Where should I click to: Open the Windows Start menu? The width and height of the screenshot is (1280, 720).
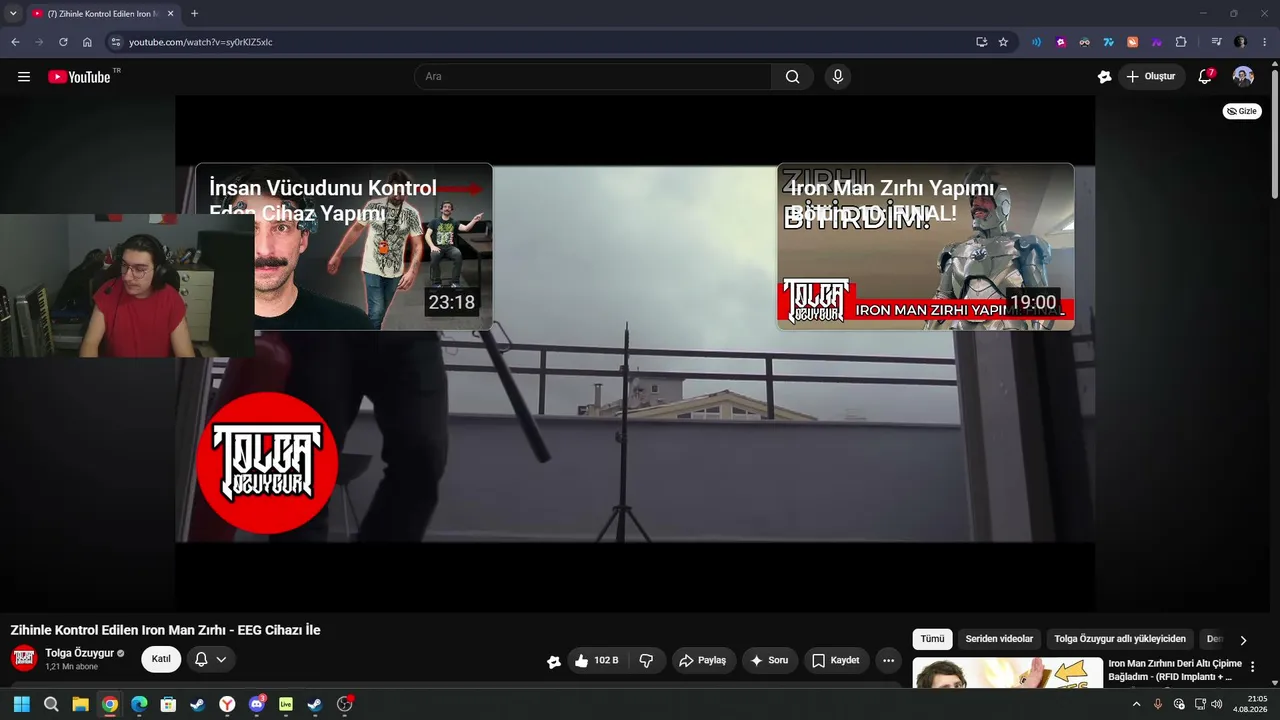click(21, 704)
